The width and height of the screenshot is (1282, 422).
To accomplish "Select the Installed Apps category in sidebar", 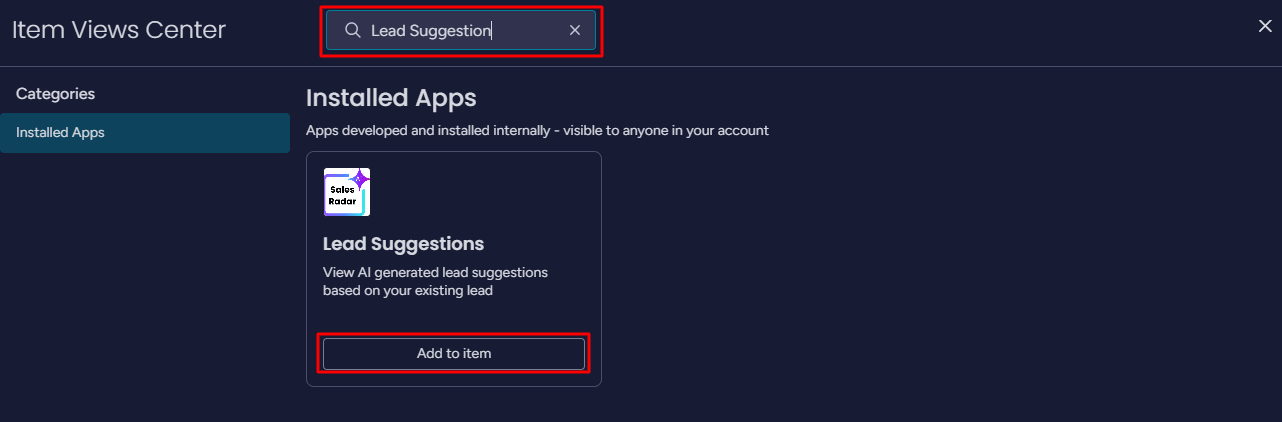I will click(x=145, y=133).
